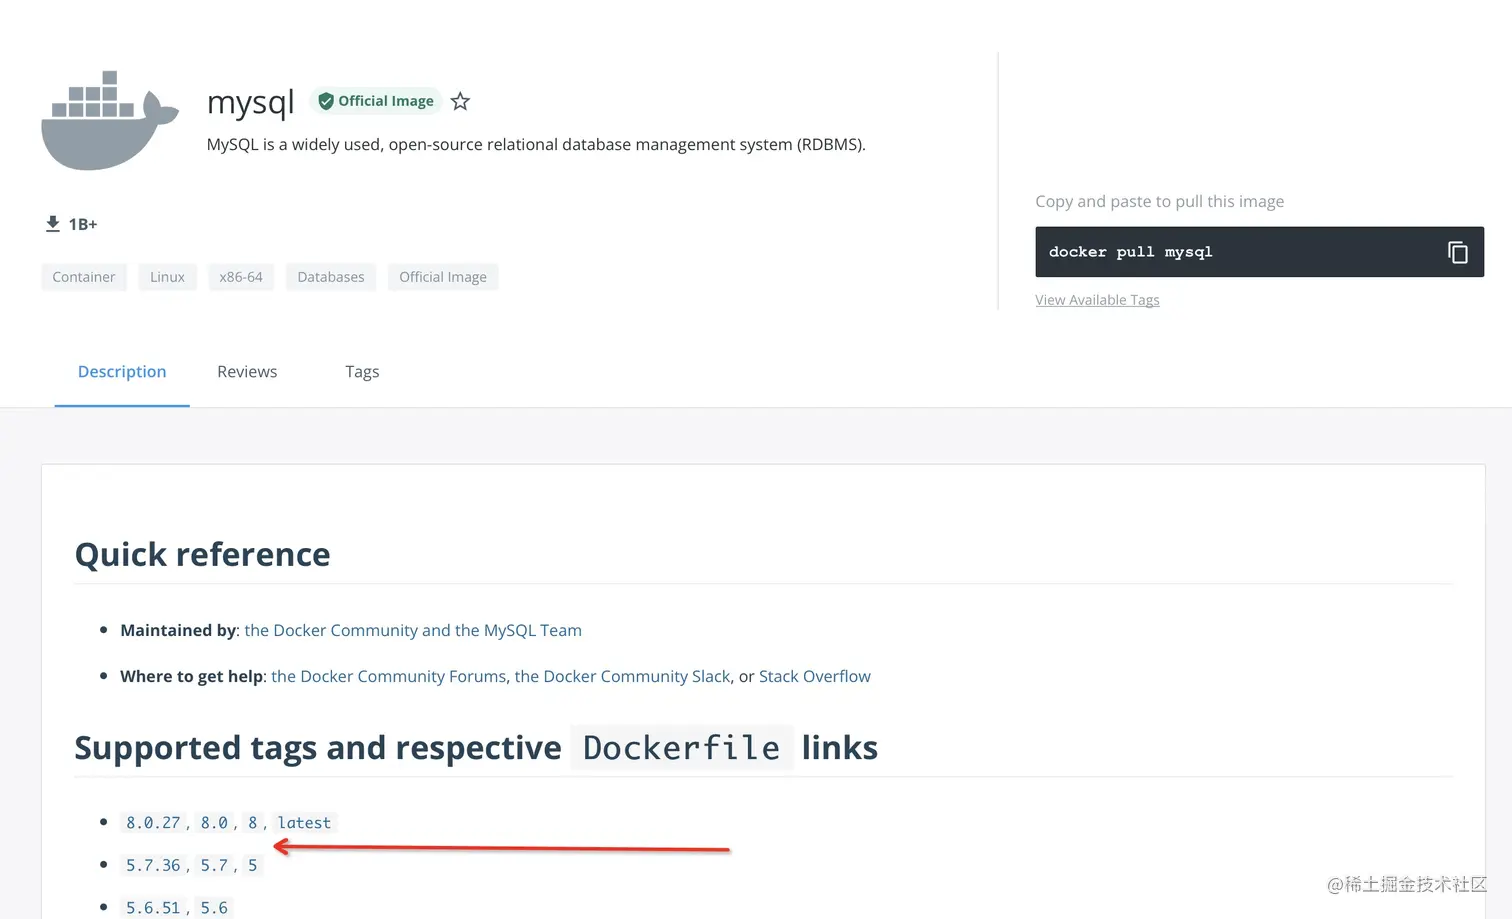Switch to the Tags tab
The image size is (1512, 919).
[x=362, y=372]
